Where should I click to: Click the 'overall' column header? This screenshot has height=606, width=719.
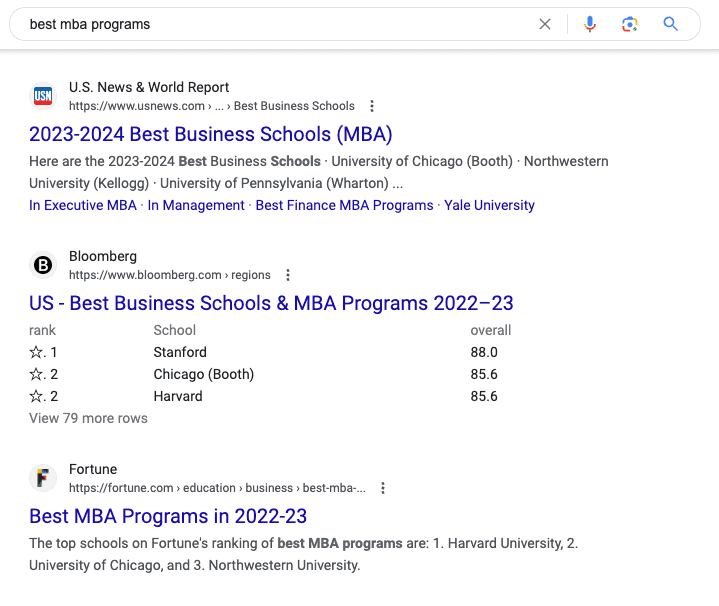pos(491,330)
